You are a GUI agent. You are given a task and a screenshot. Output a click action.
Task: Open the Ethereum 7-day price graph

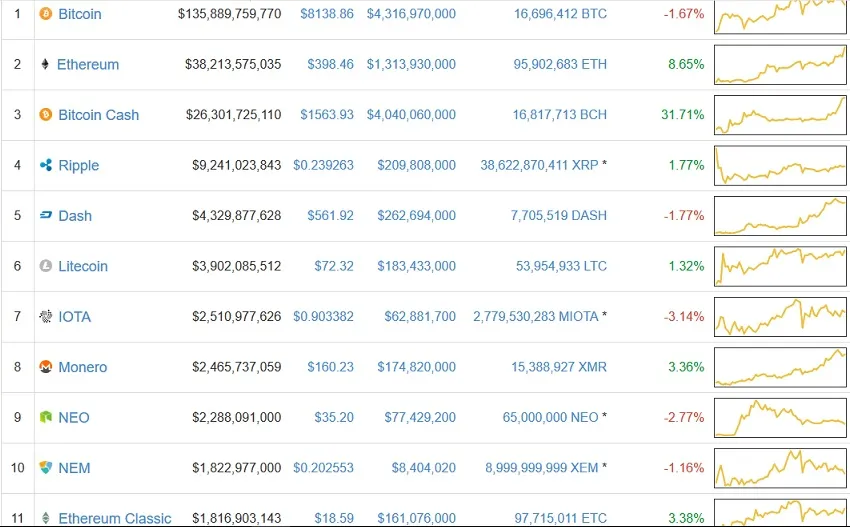point(780,65)
